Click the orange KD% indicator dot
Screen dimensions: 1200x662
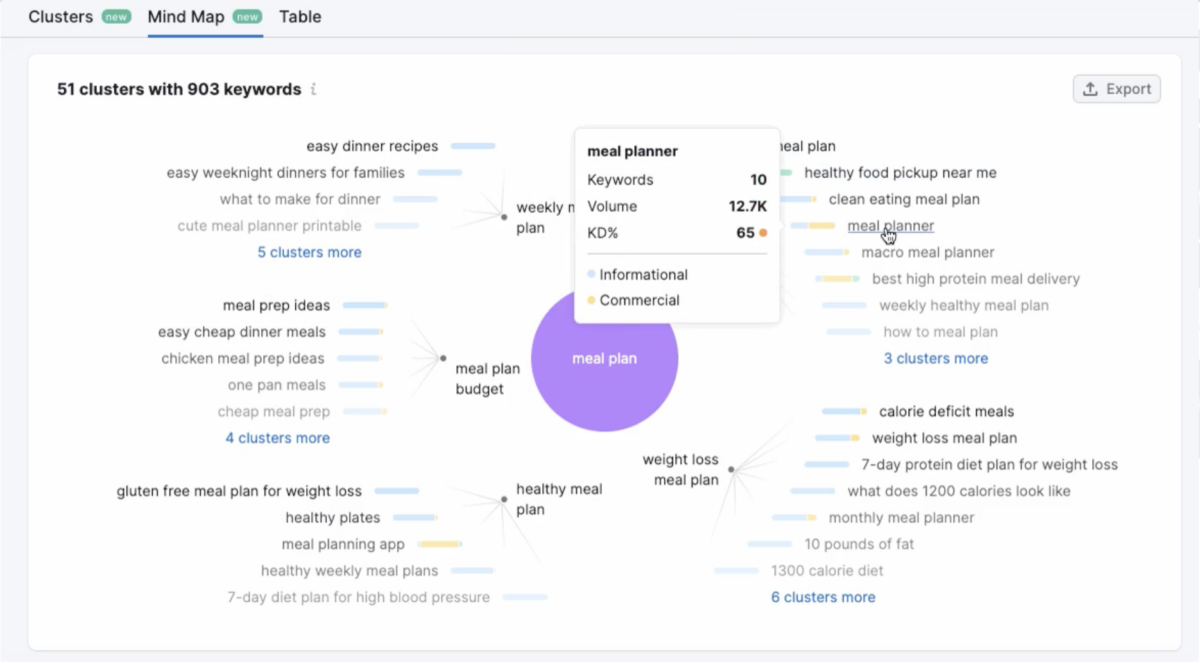[x=763, y=233]
